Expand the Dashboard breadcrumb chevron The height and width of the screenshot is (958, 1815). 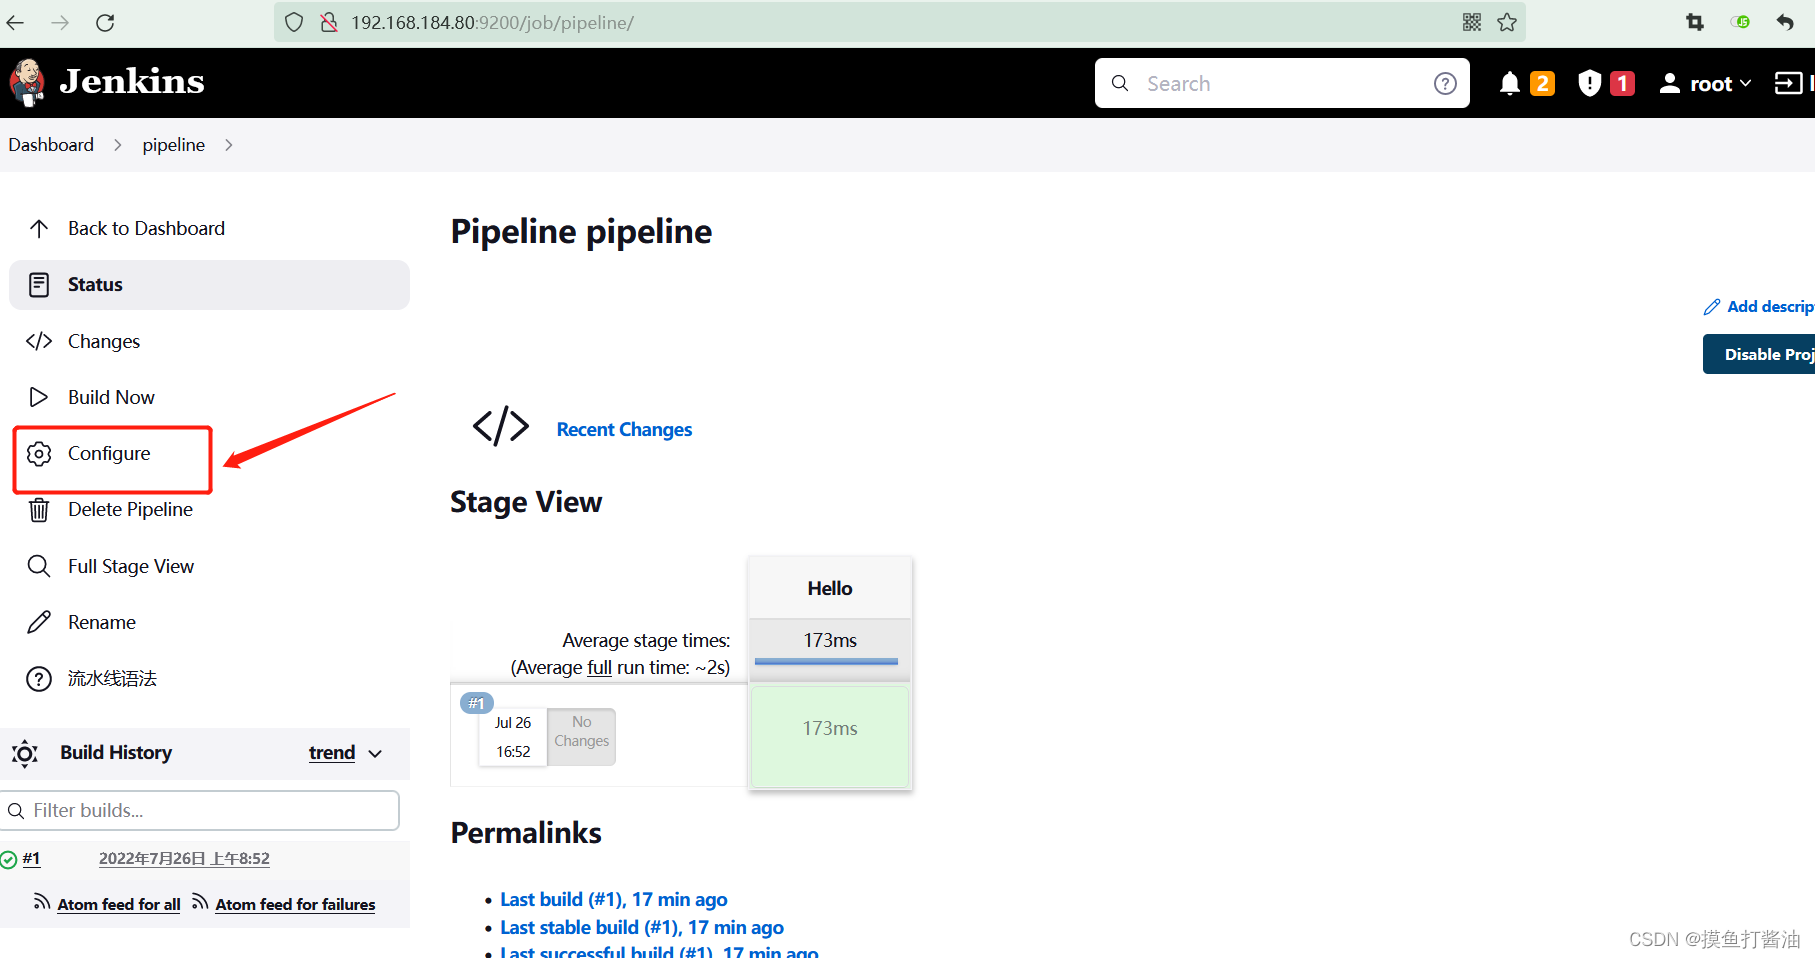point(118,145)
